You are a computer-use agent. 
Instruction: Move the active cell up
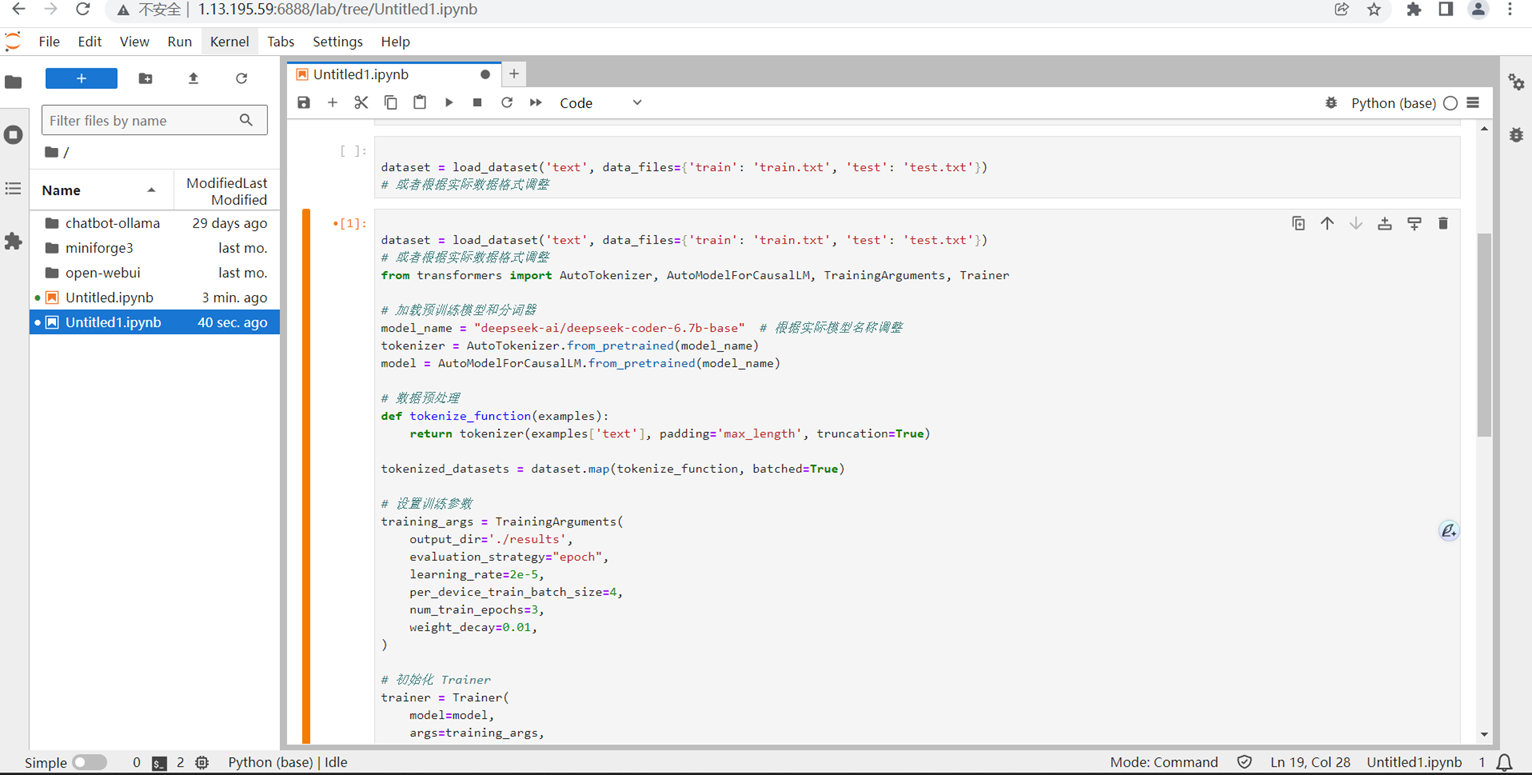[x=1327, y=224]
